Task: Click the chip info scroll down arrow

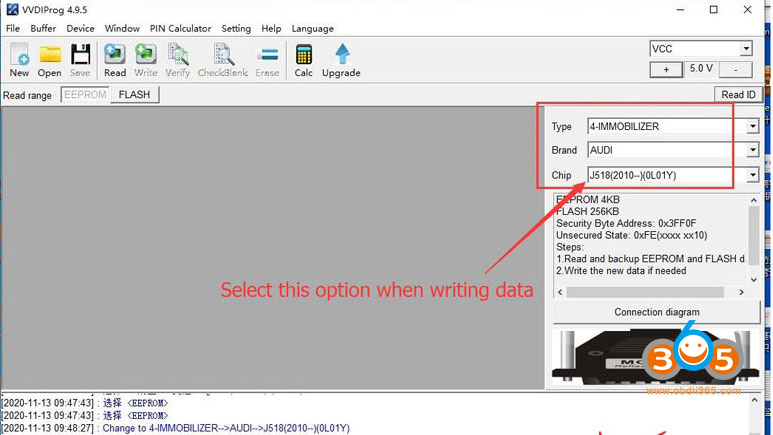Action: click(754, 280)
